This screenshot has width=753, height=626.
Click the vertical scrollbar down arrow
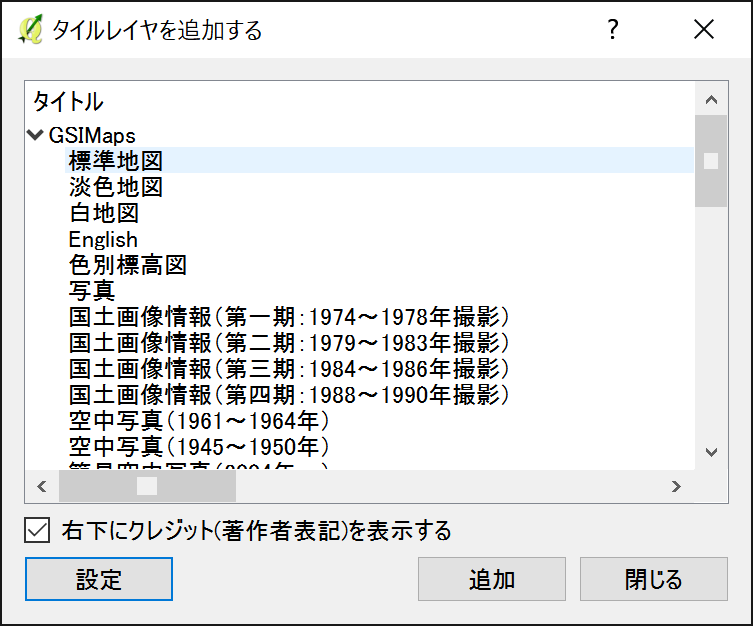click(x=711, y=452)
